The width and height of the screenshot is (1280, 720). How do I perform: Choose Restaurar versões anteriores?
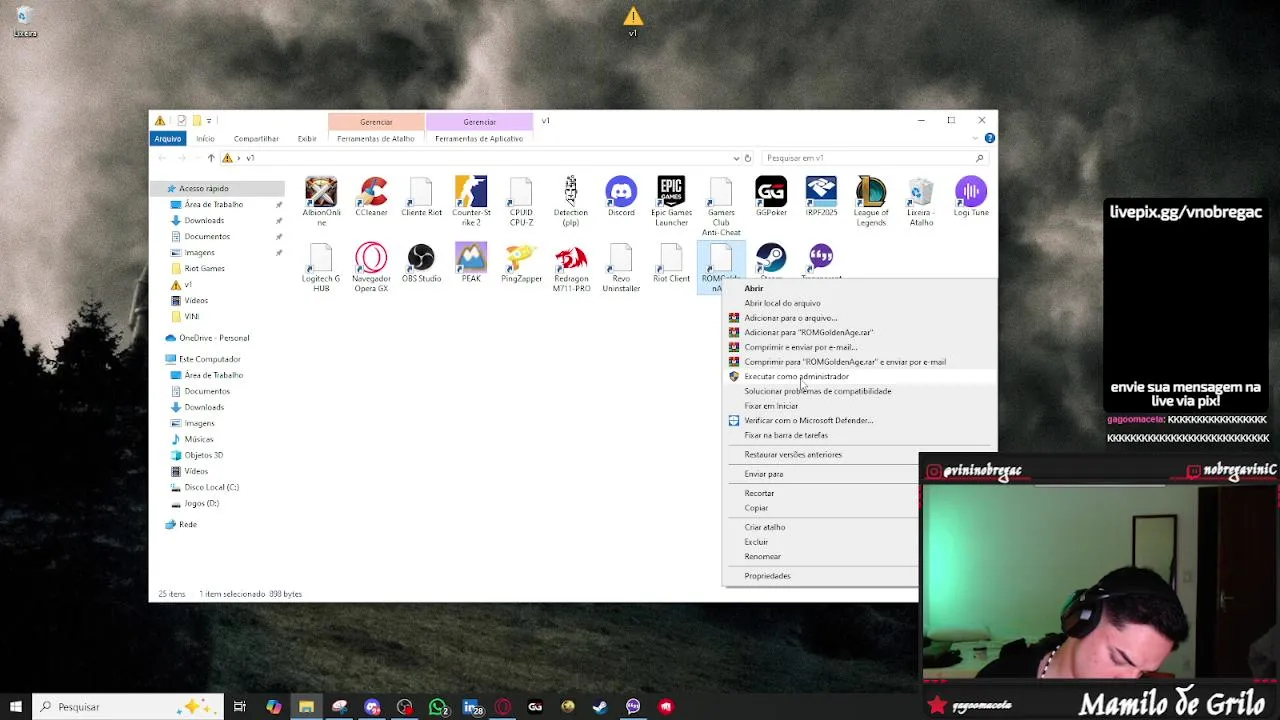(x=793, y=454)
